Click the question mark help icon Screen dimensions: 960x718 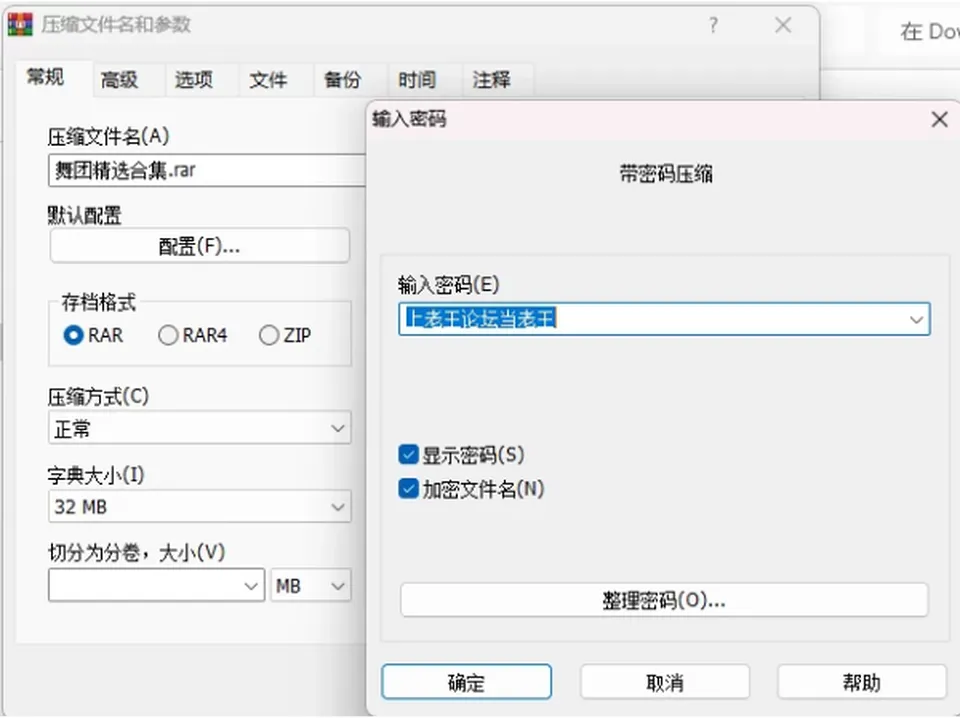pos(713,25)
